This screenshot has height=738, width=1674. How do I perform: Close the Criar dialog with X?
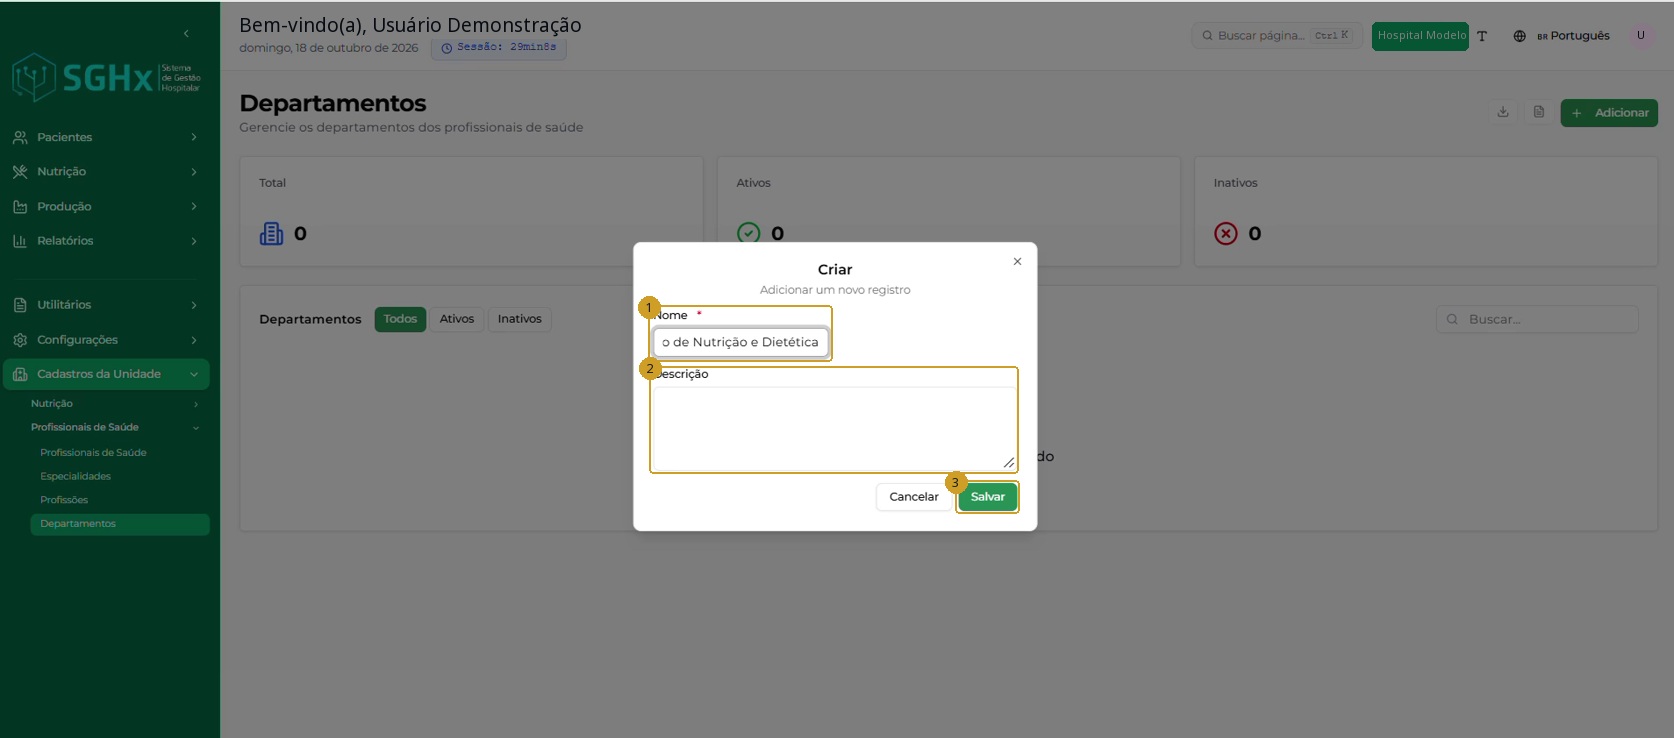pos(1017,262)
